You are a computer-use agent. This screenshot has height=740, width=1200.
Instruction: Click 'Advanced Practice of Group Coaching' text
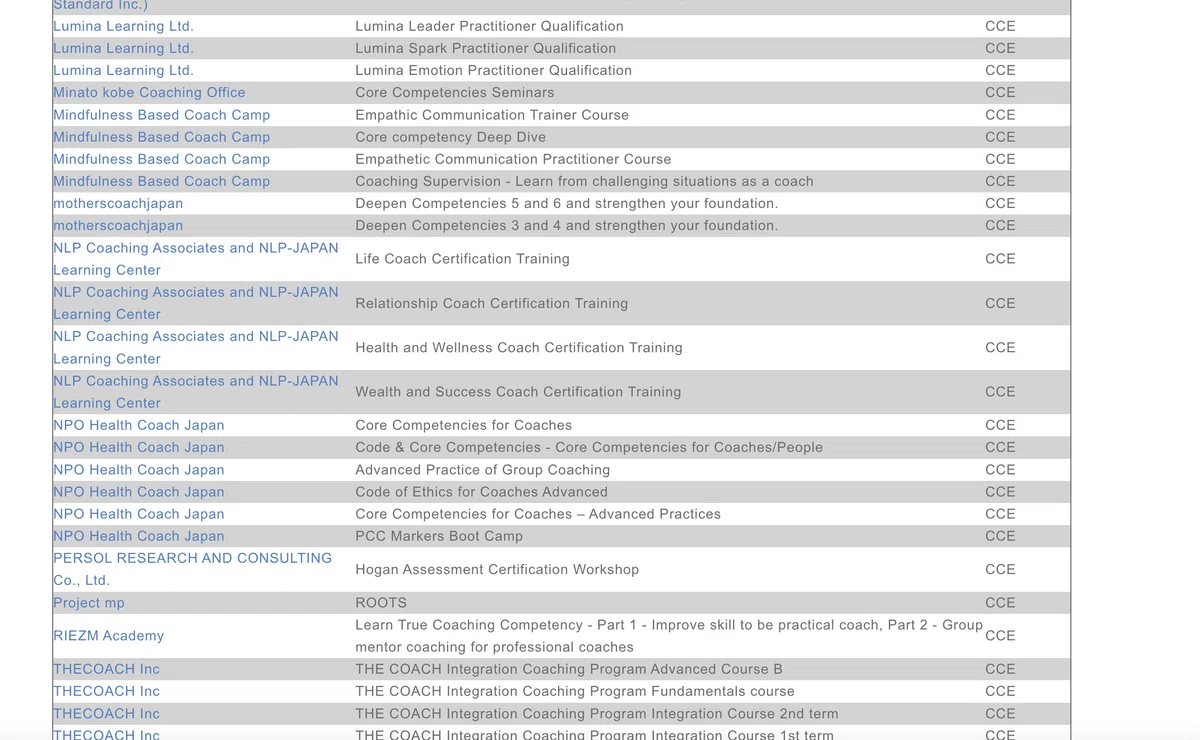point(483,469)
